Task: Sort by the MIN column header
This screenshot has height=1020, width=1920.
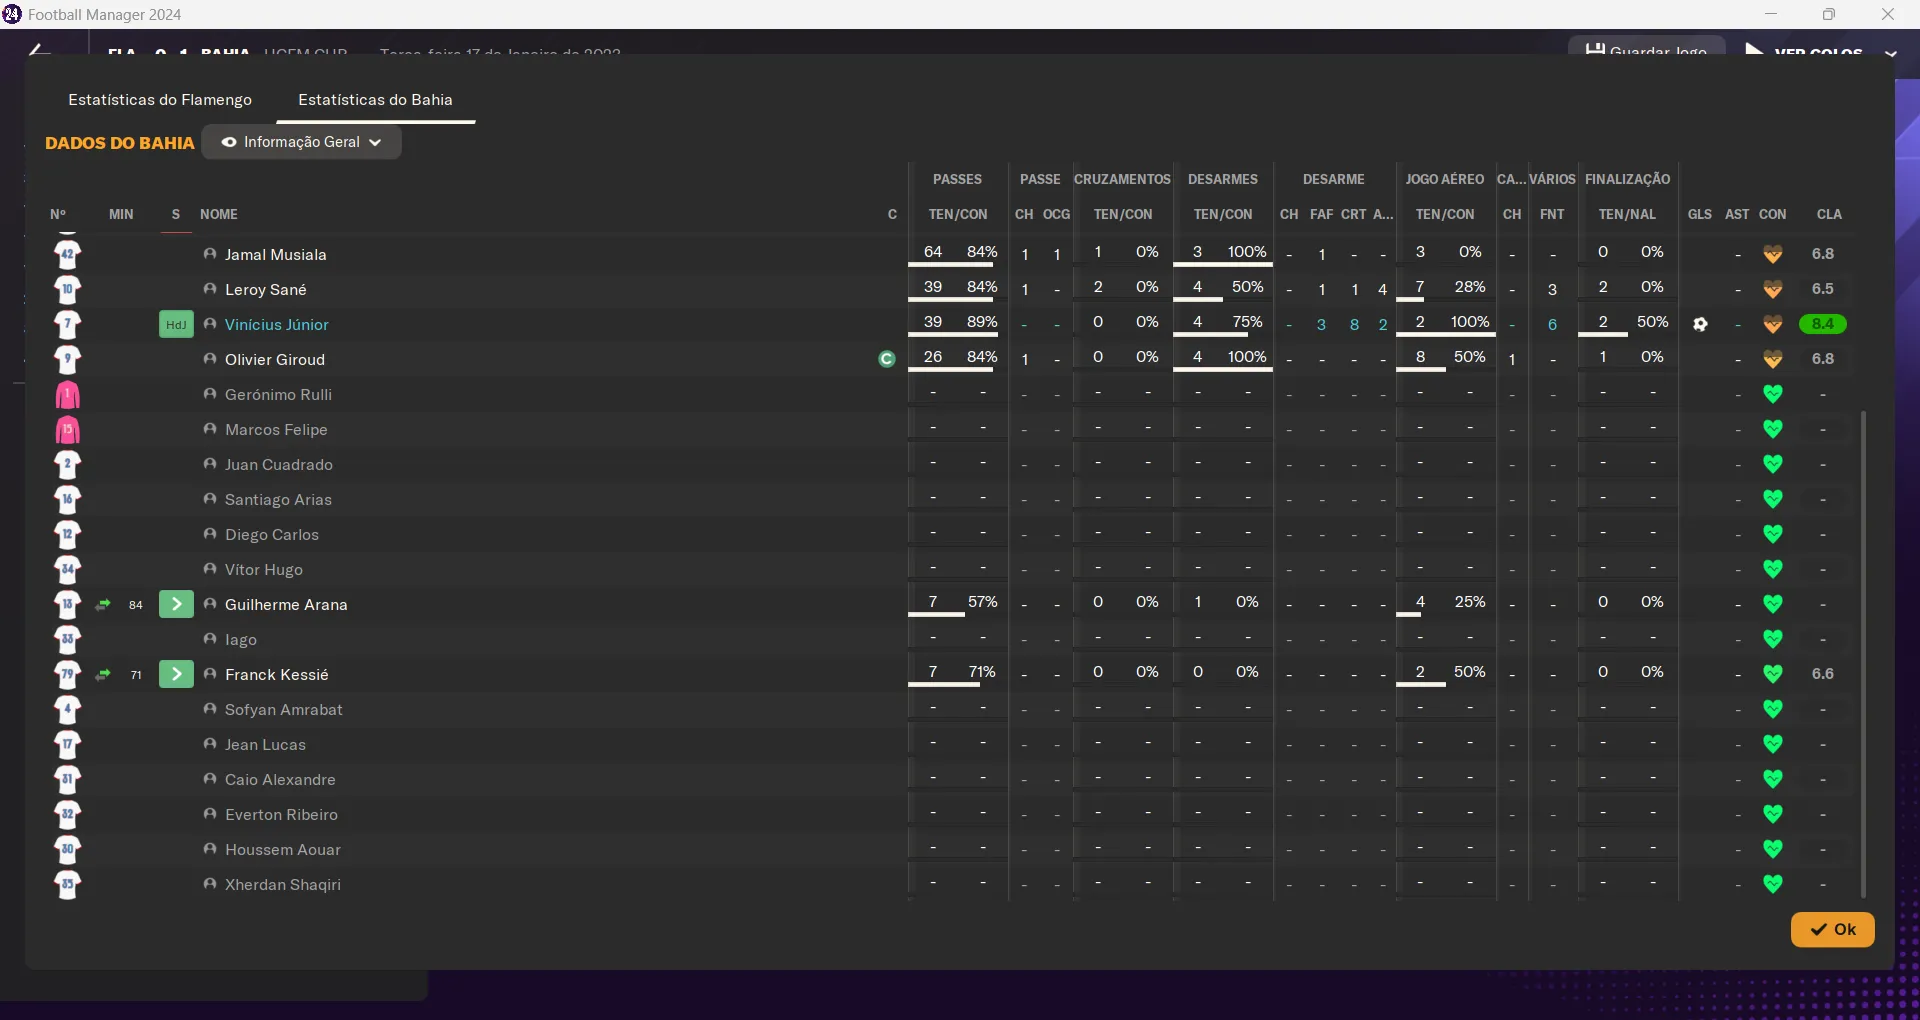Action: click(x=121, y=215)
